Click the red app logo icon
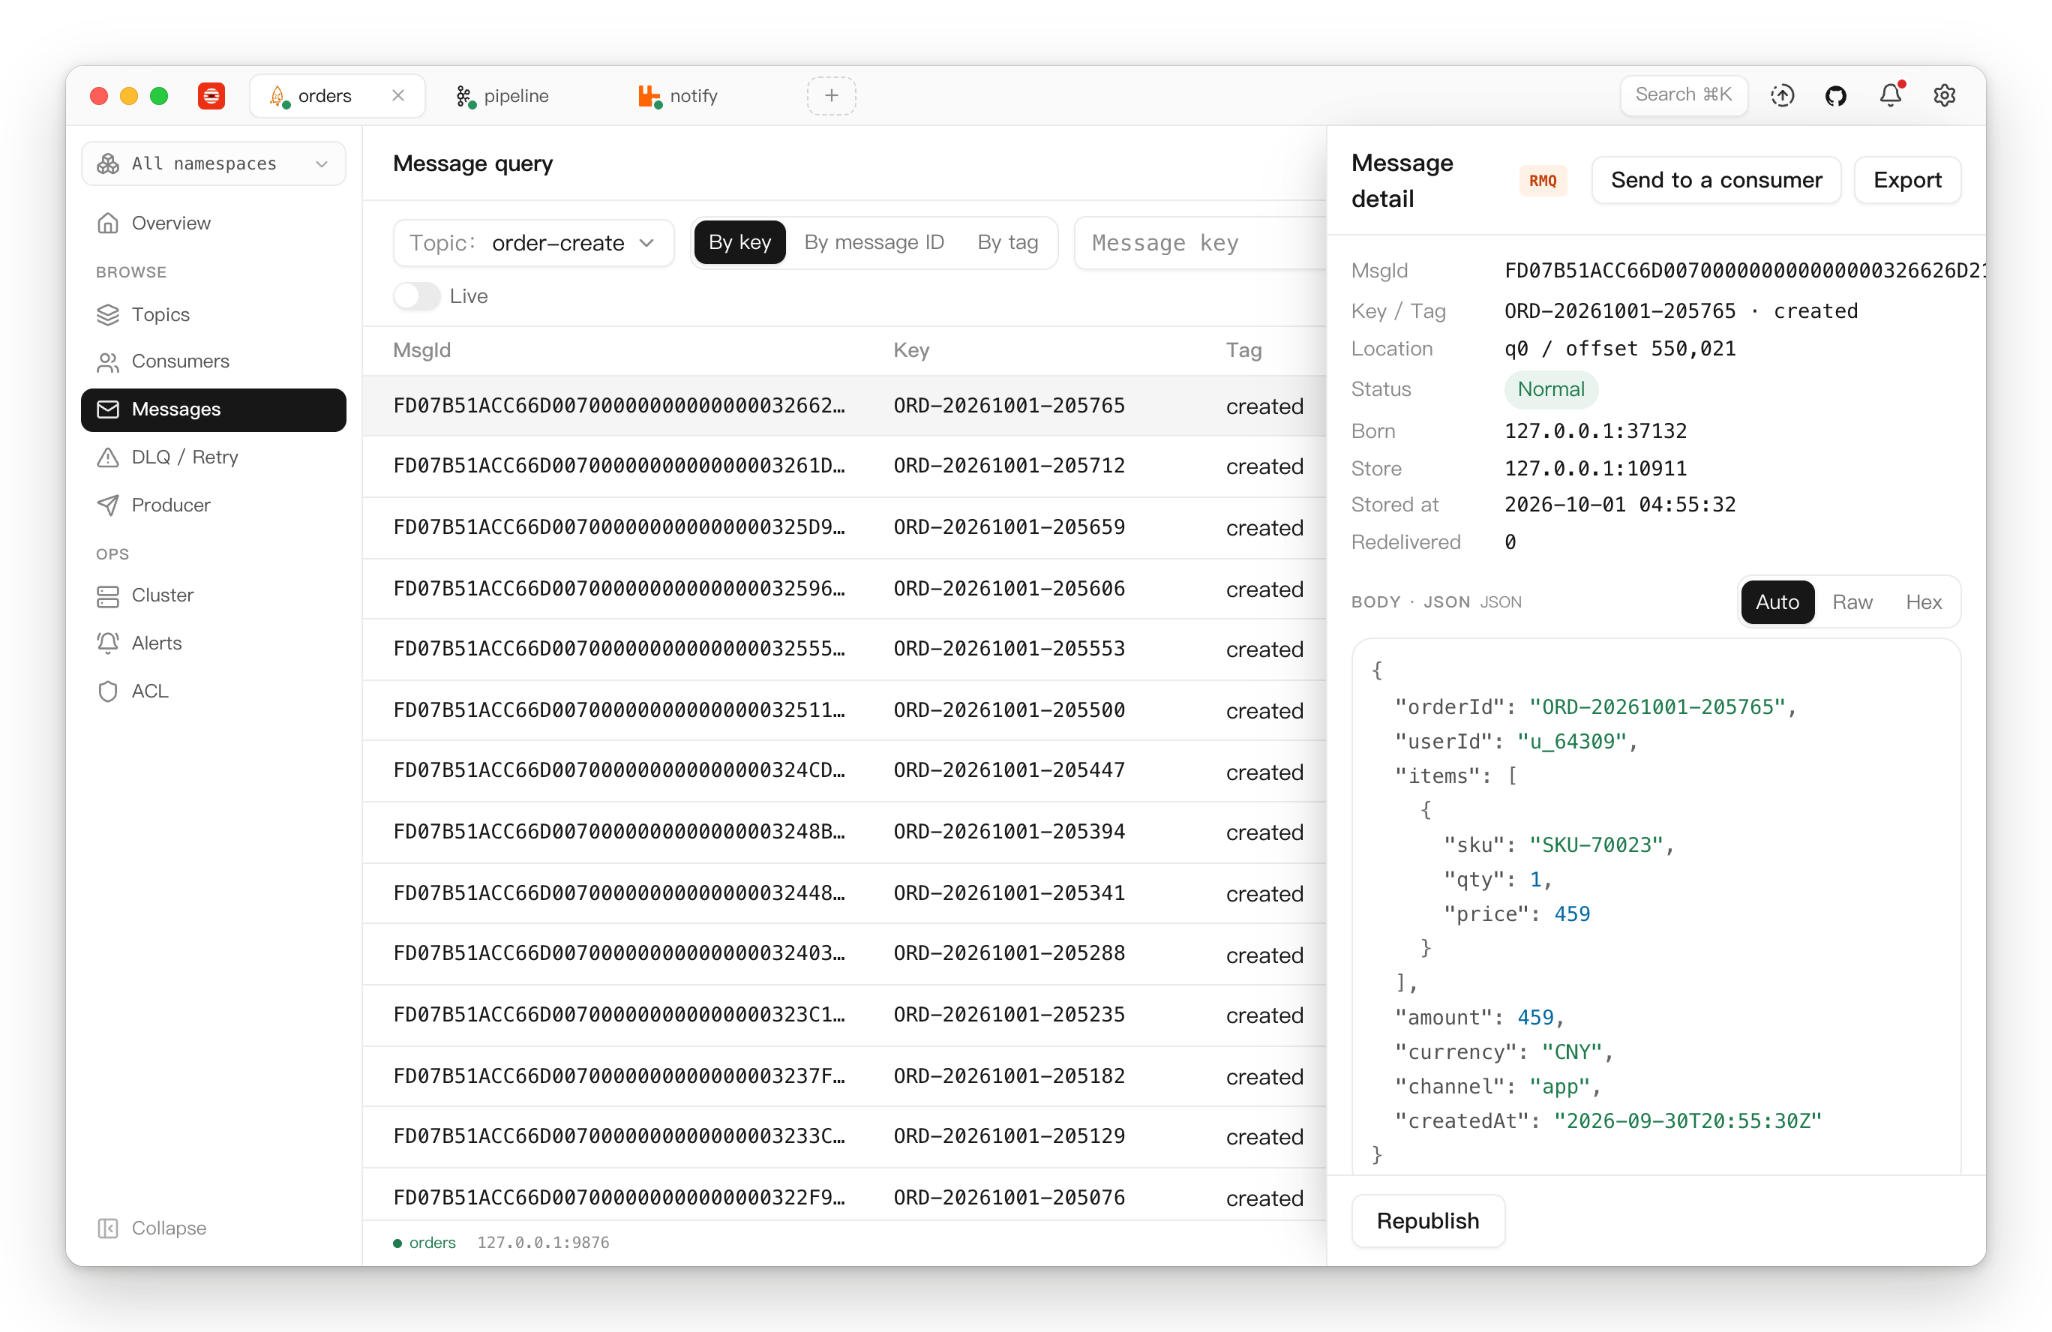Image resolution: width=2052 pixels, height=1332 pixels. click(211, 96)
